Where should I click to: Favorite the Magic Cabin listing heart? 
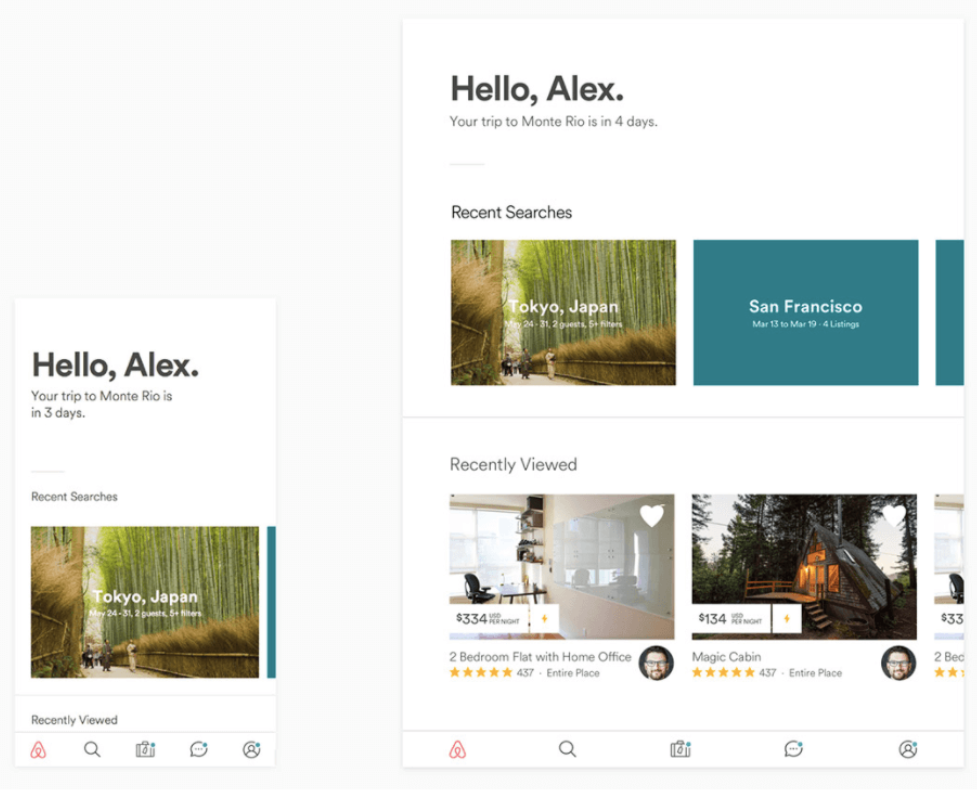[x=894, y=516]
